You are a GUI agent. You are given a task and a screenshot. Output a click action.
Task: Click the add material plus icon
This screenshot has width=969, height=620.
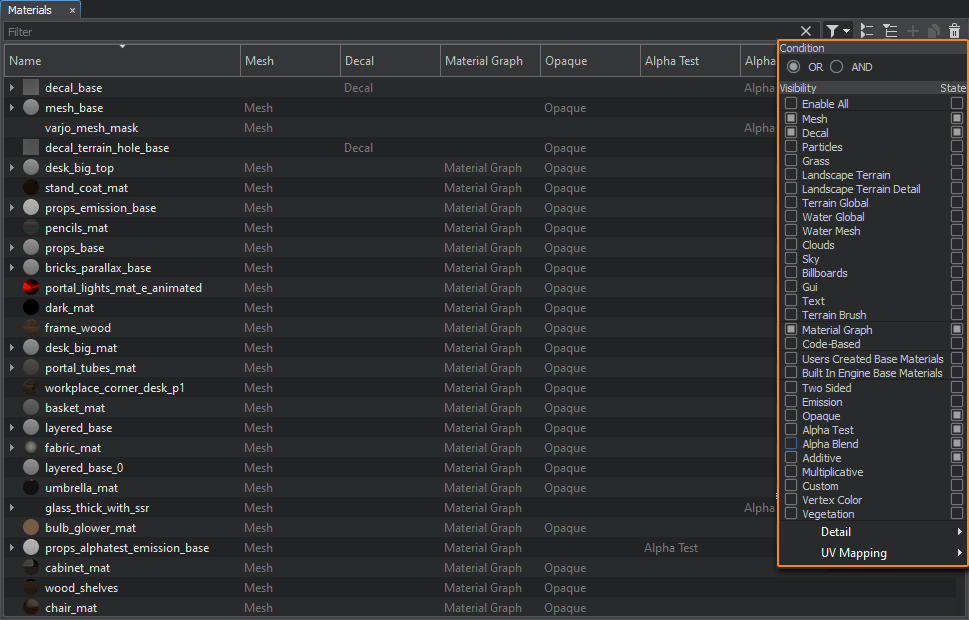(x=912, y=32)
